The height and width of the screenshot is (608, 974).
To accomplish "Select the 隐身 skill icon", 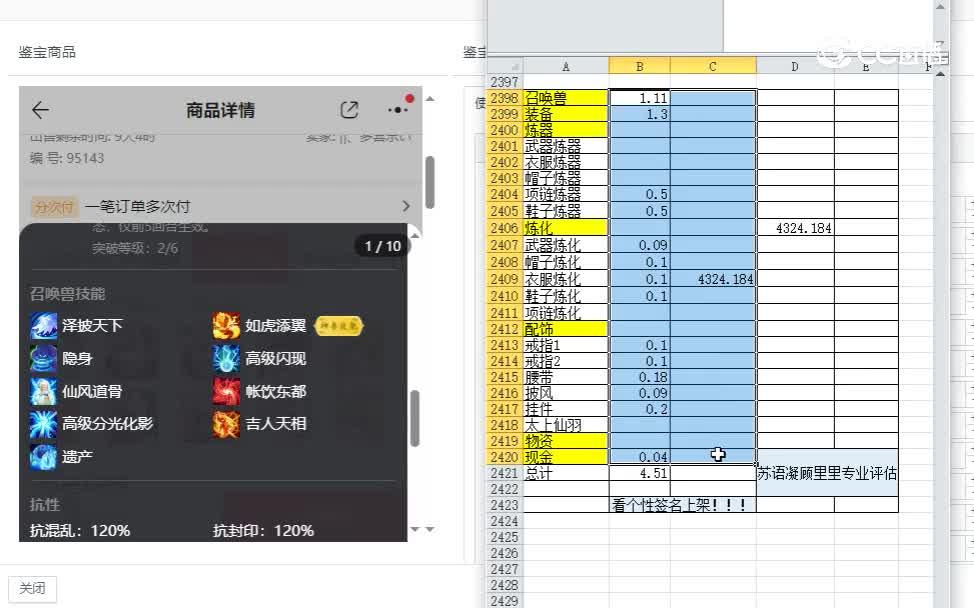I will click(44, 359).
